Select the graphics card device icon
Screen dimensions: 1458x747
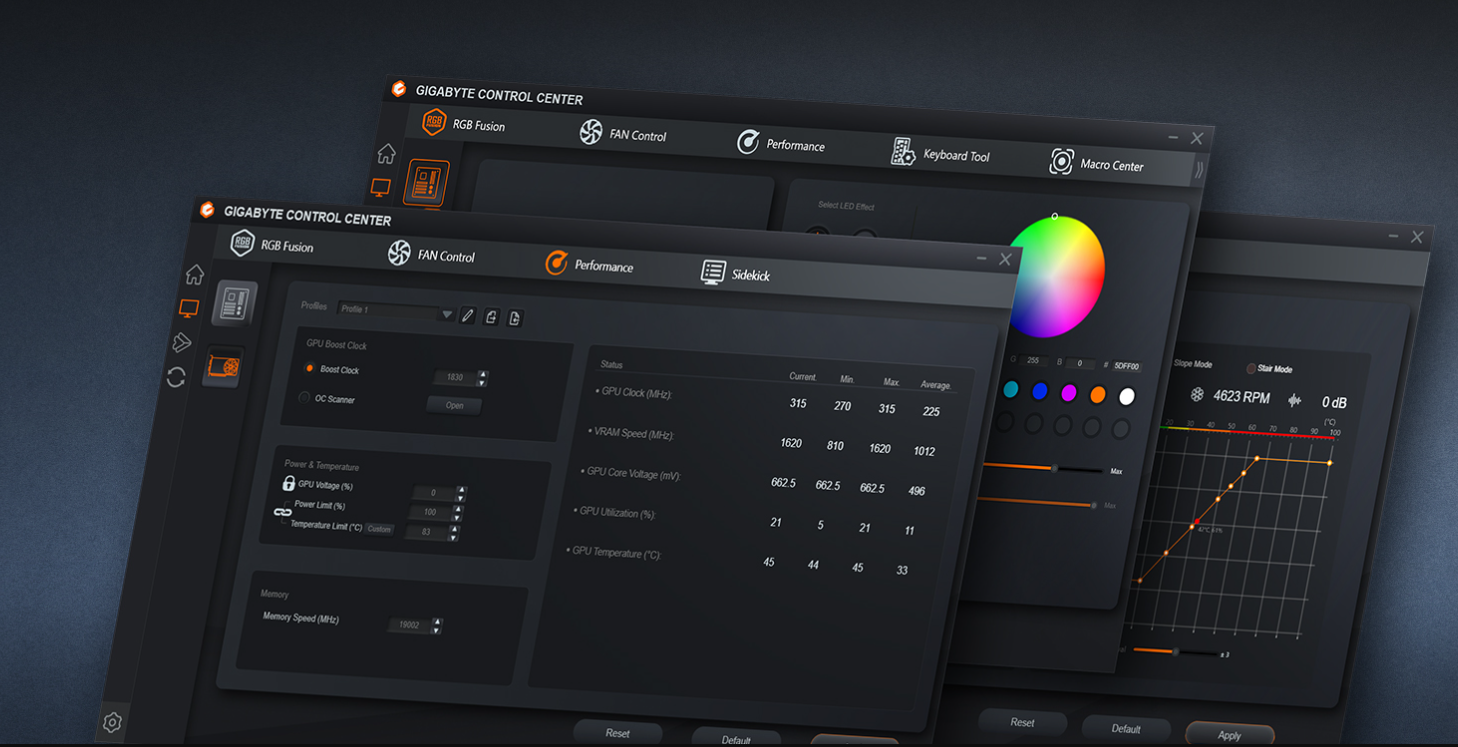[x=222, y=368]
